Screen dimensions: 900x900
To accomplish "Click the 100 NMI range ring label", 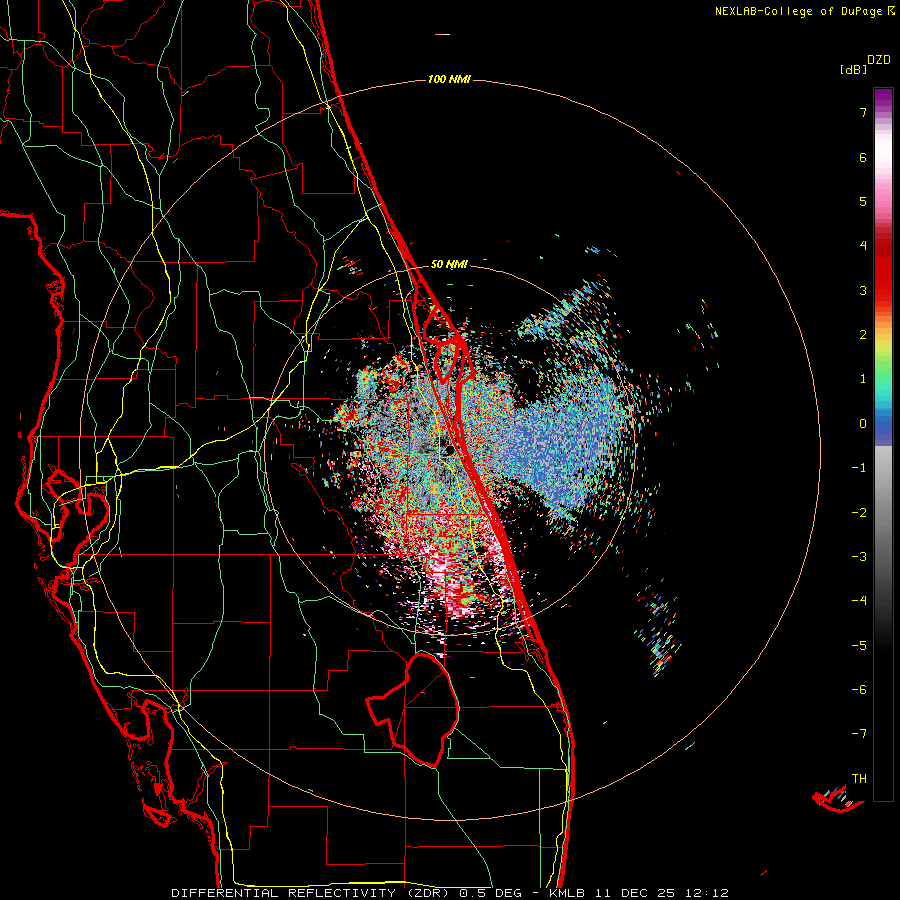I will pos(449,79).
